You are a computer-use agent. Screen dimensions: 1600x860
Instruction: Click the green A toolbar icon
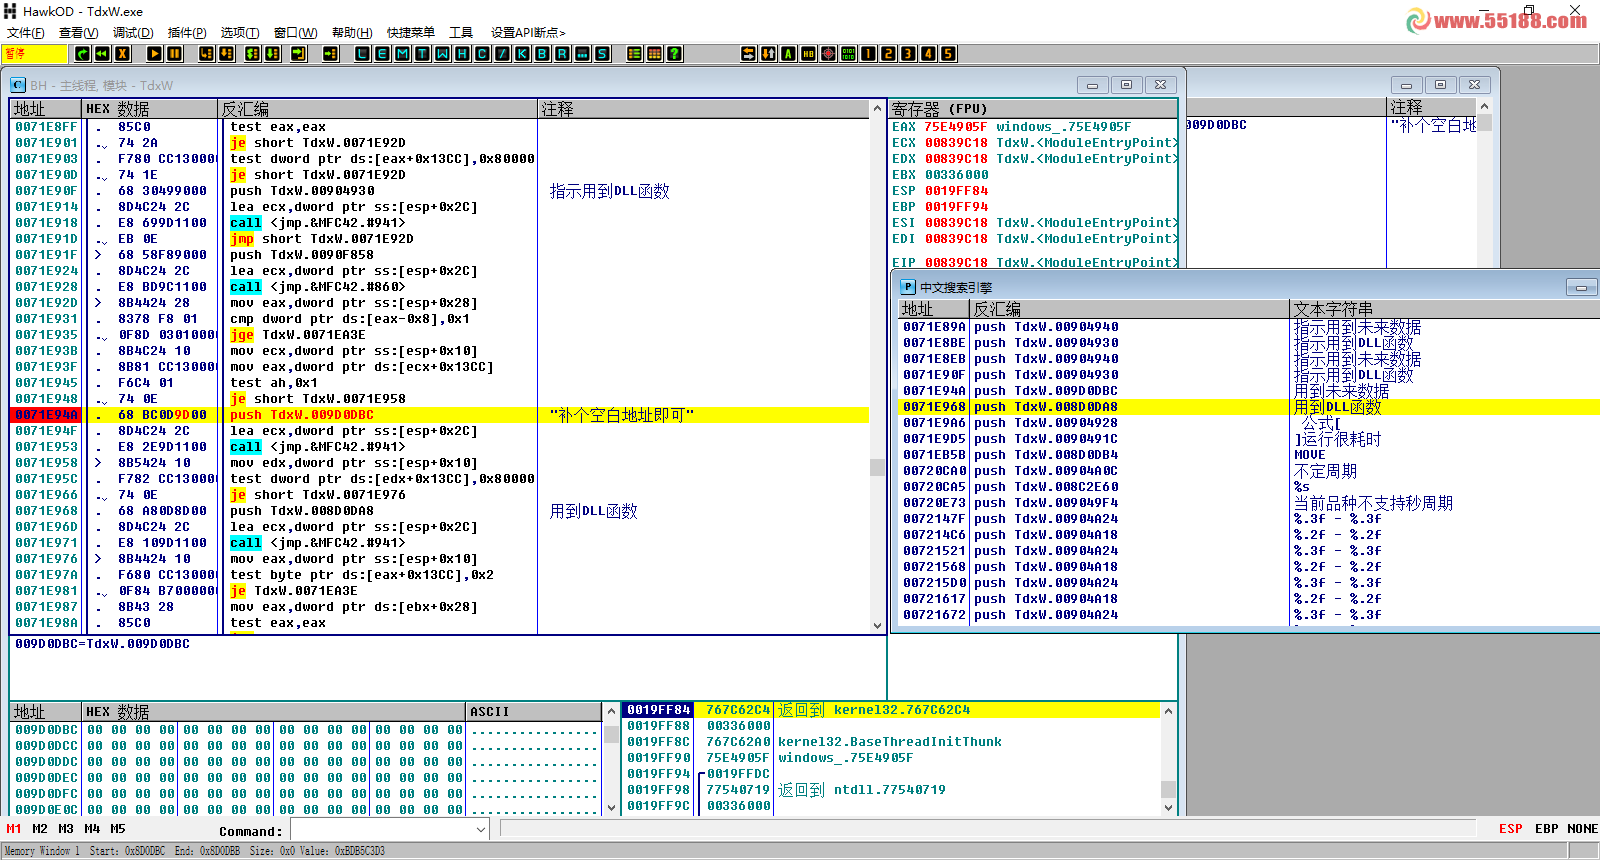coord(789,54)
